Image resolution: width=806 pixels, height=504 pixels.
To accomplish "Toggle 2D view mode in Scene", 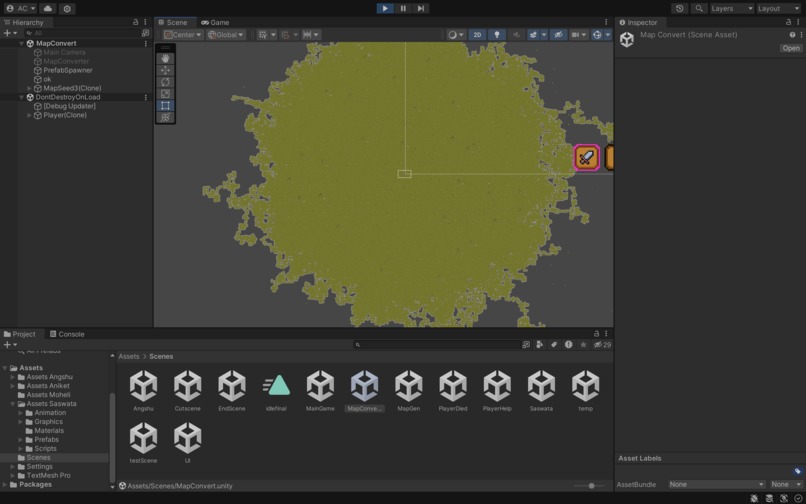I will click(x=477, y=34).
